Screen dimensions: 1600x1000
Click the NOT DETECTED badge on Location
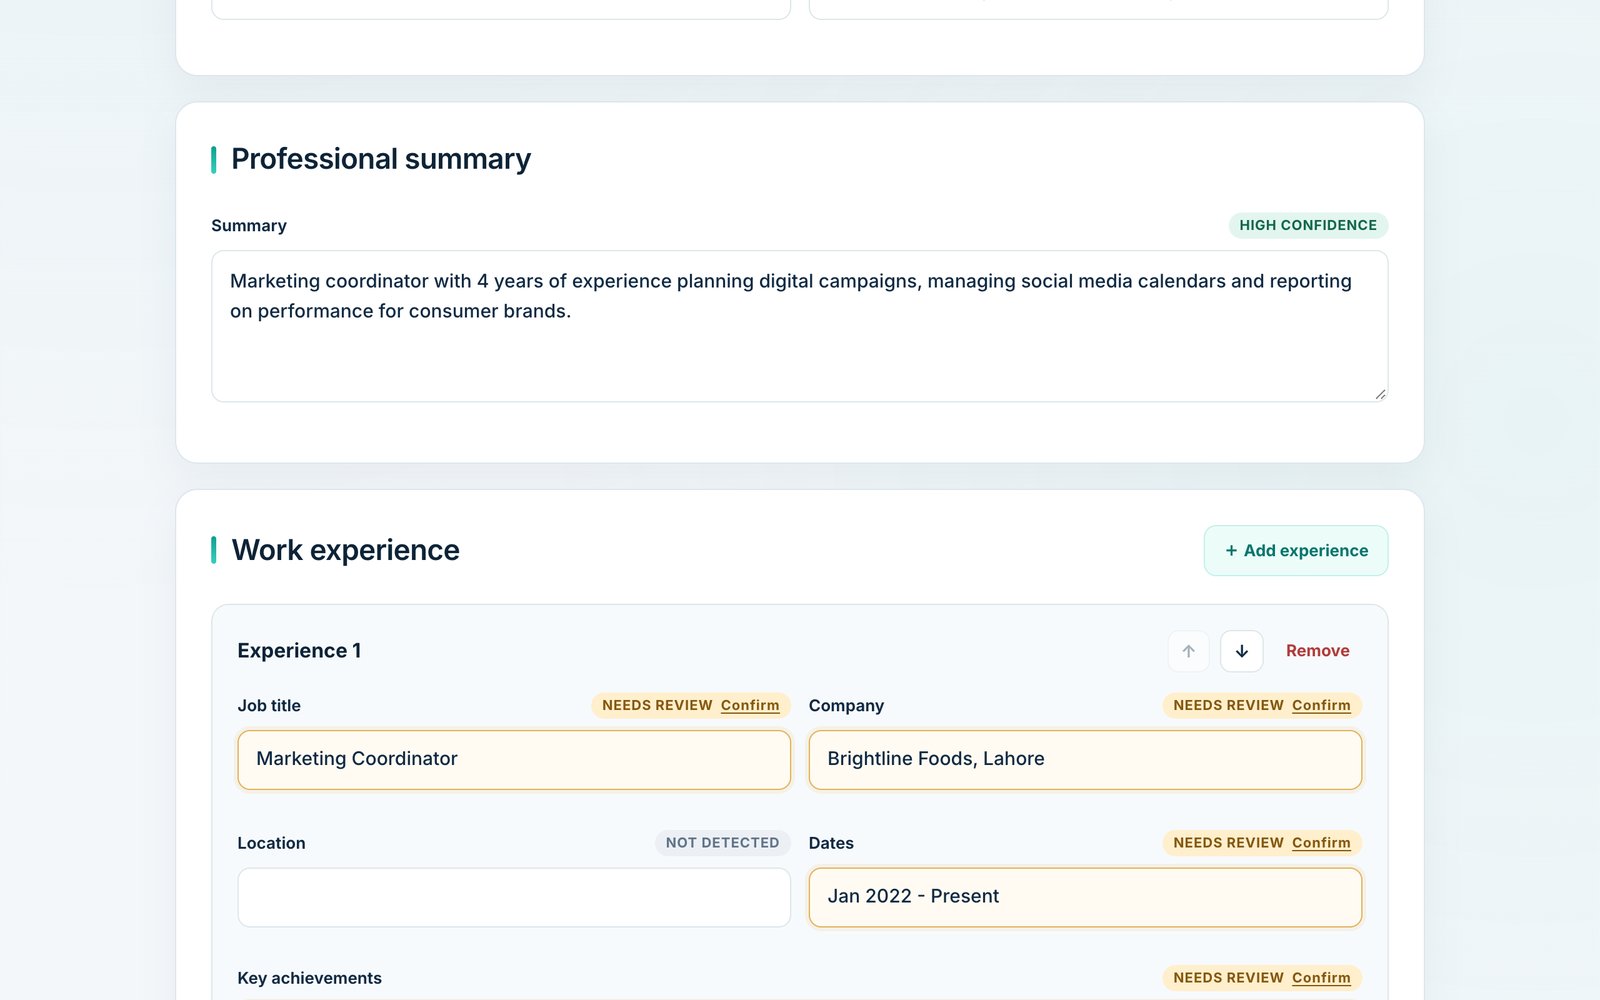(722, 843)
